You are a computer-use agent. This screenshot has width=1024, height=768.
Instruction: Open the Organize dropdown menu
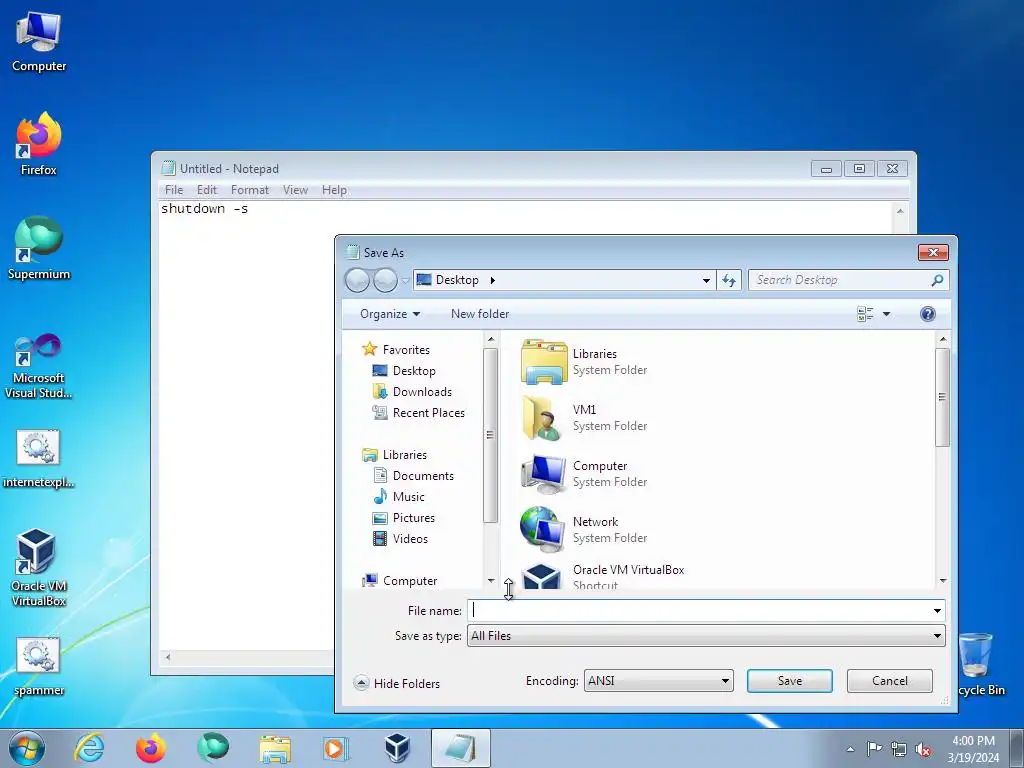pyautogui.click(x=390, y=314)
